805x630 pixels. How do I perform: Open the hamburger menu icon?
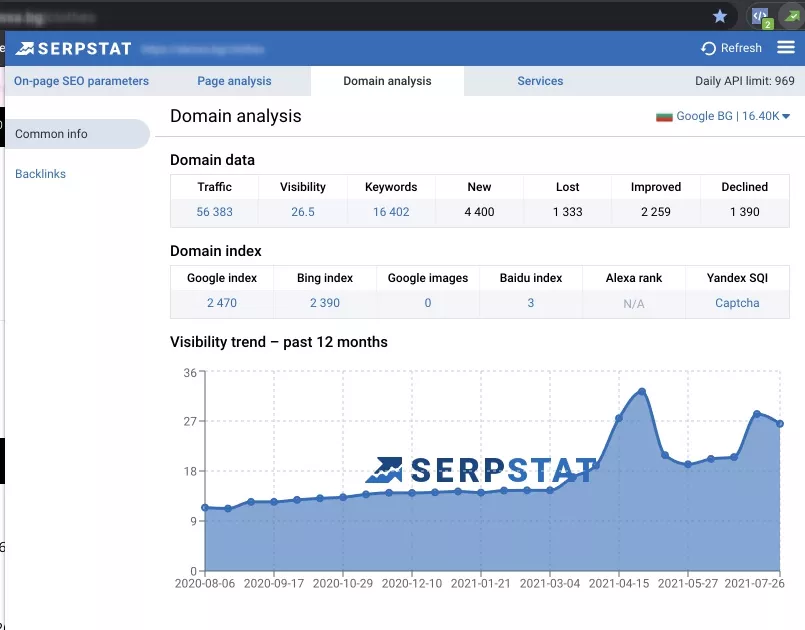[785, 48]
